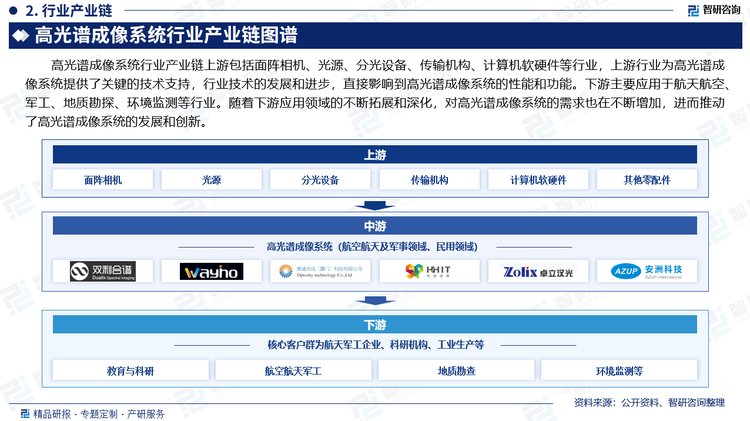Click the Wayho company logo
This screenshot has width=750, height=421.
pos(211,272)
